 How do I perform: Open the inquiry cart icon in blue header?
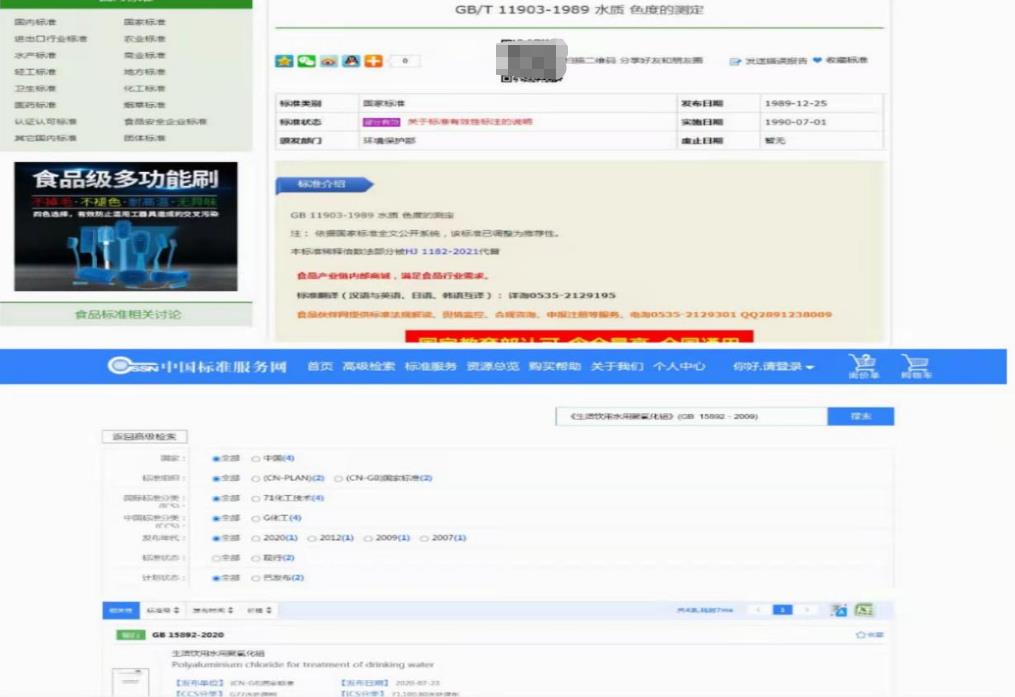coord(861,366)
